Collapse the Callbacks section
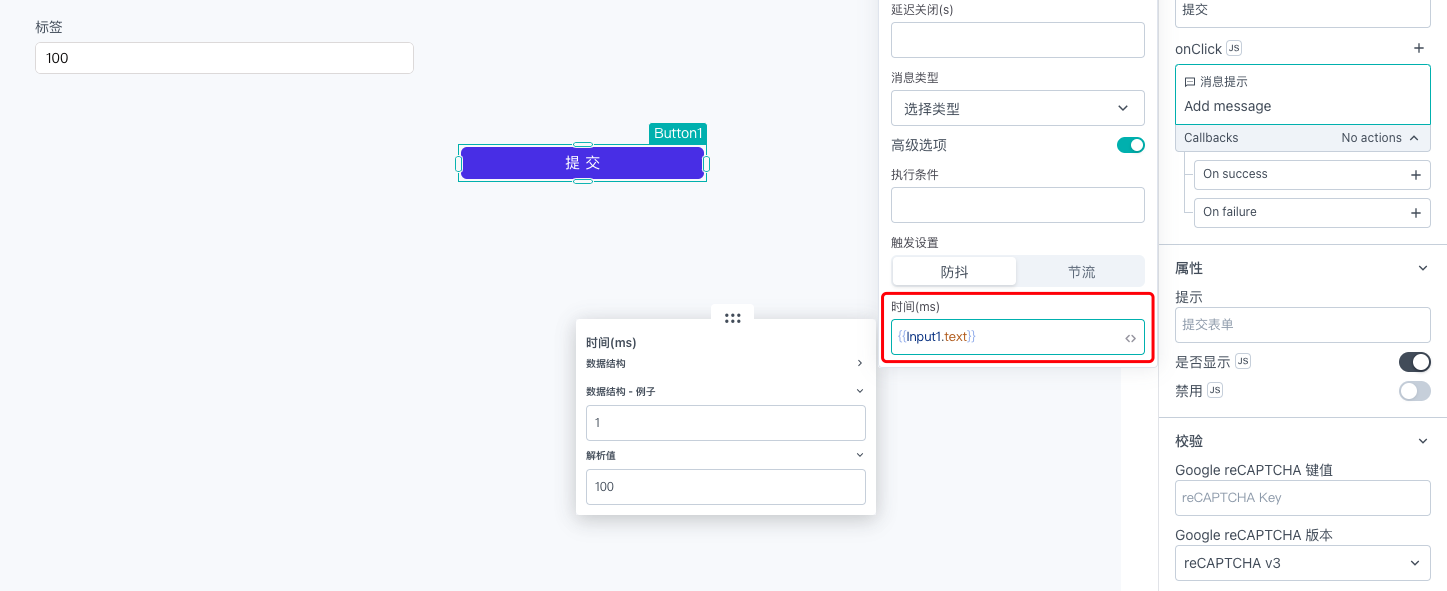1447x591 pixels. (1413, 138)
